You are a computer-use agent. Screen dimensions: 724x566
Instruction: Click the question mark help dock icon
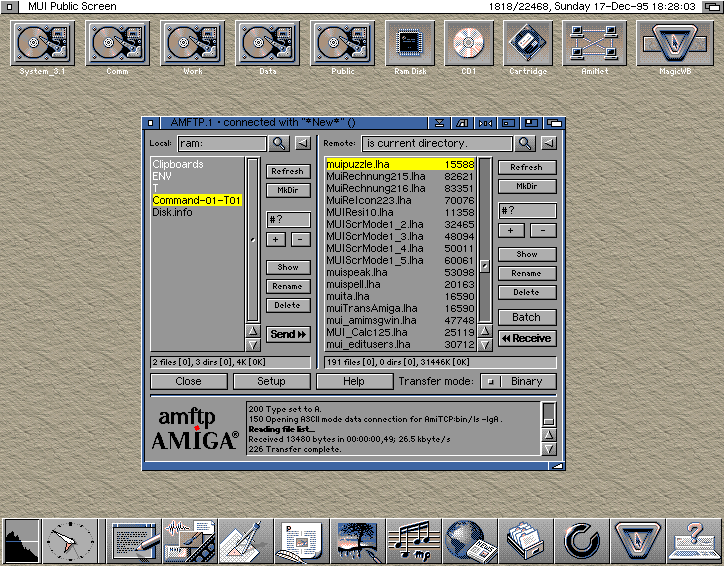693,540
